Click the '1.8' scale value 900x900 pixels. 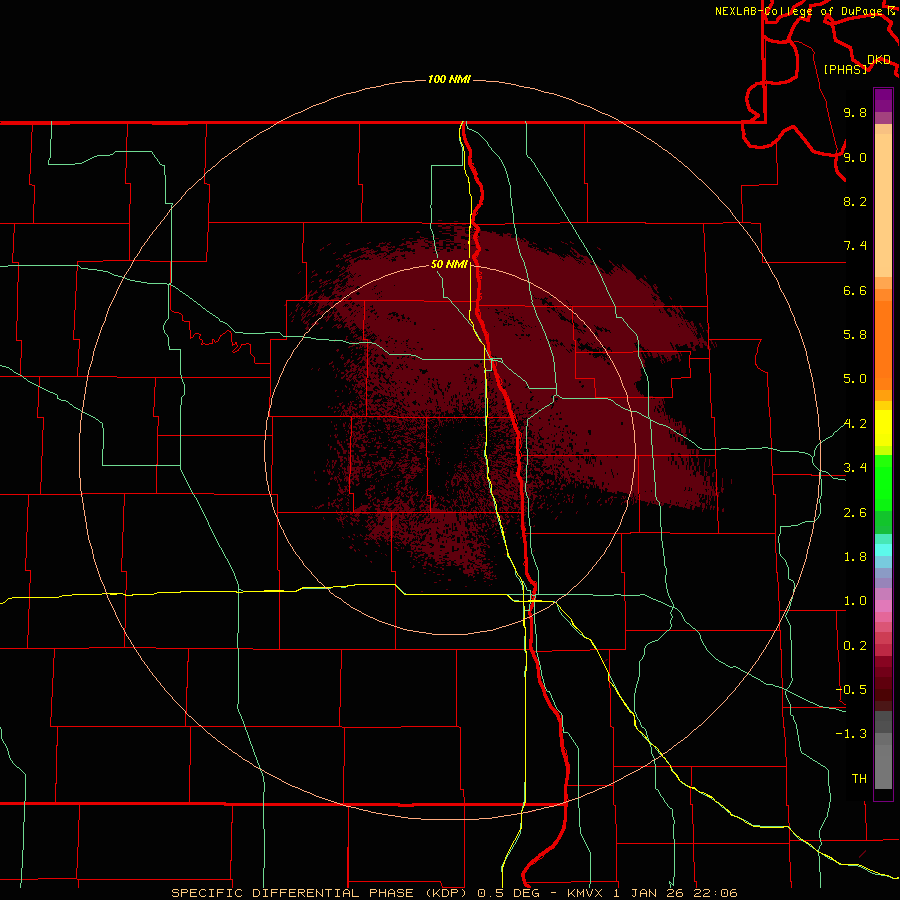pyautogui.click(x=855, y=557)
